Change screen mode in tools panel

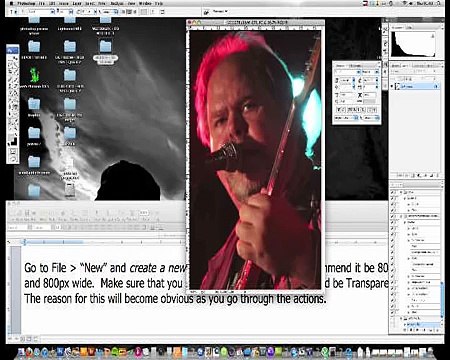click(13, 159)
